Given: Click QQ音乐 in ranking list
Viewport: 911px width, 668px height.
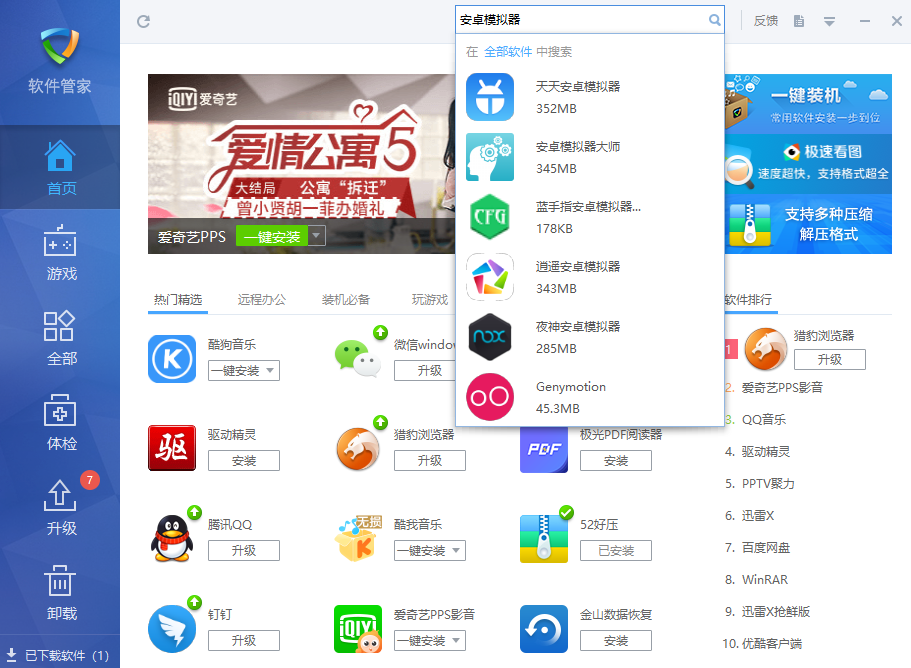Looking at the screenshot, I should [763, 420].
